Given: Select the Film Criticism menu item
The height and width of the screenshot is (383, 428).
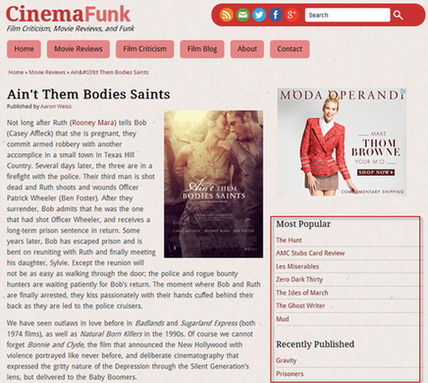Looking at the screenshot, I should pos(145,49).
